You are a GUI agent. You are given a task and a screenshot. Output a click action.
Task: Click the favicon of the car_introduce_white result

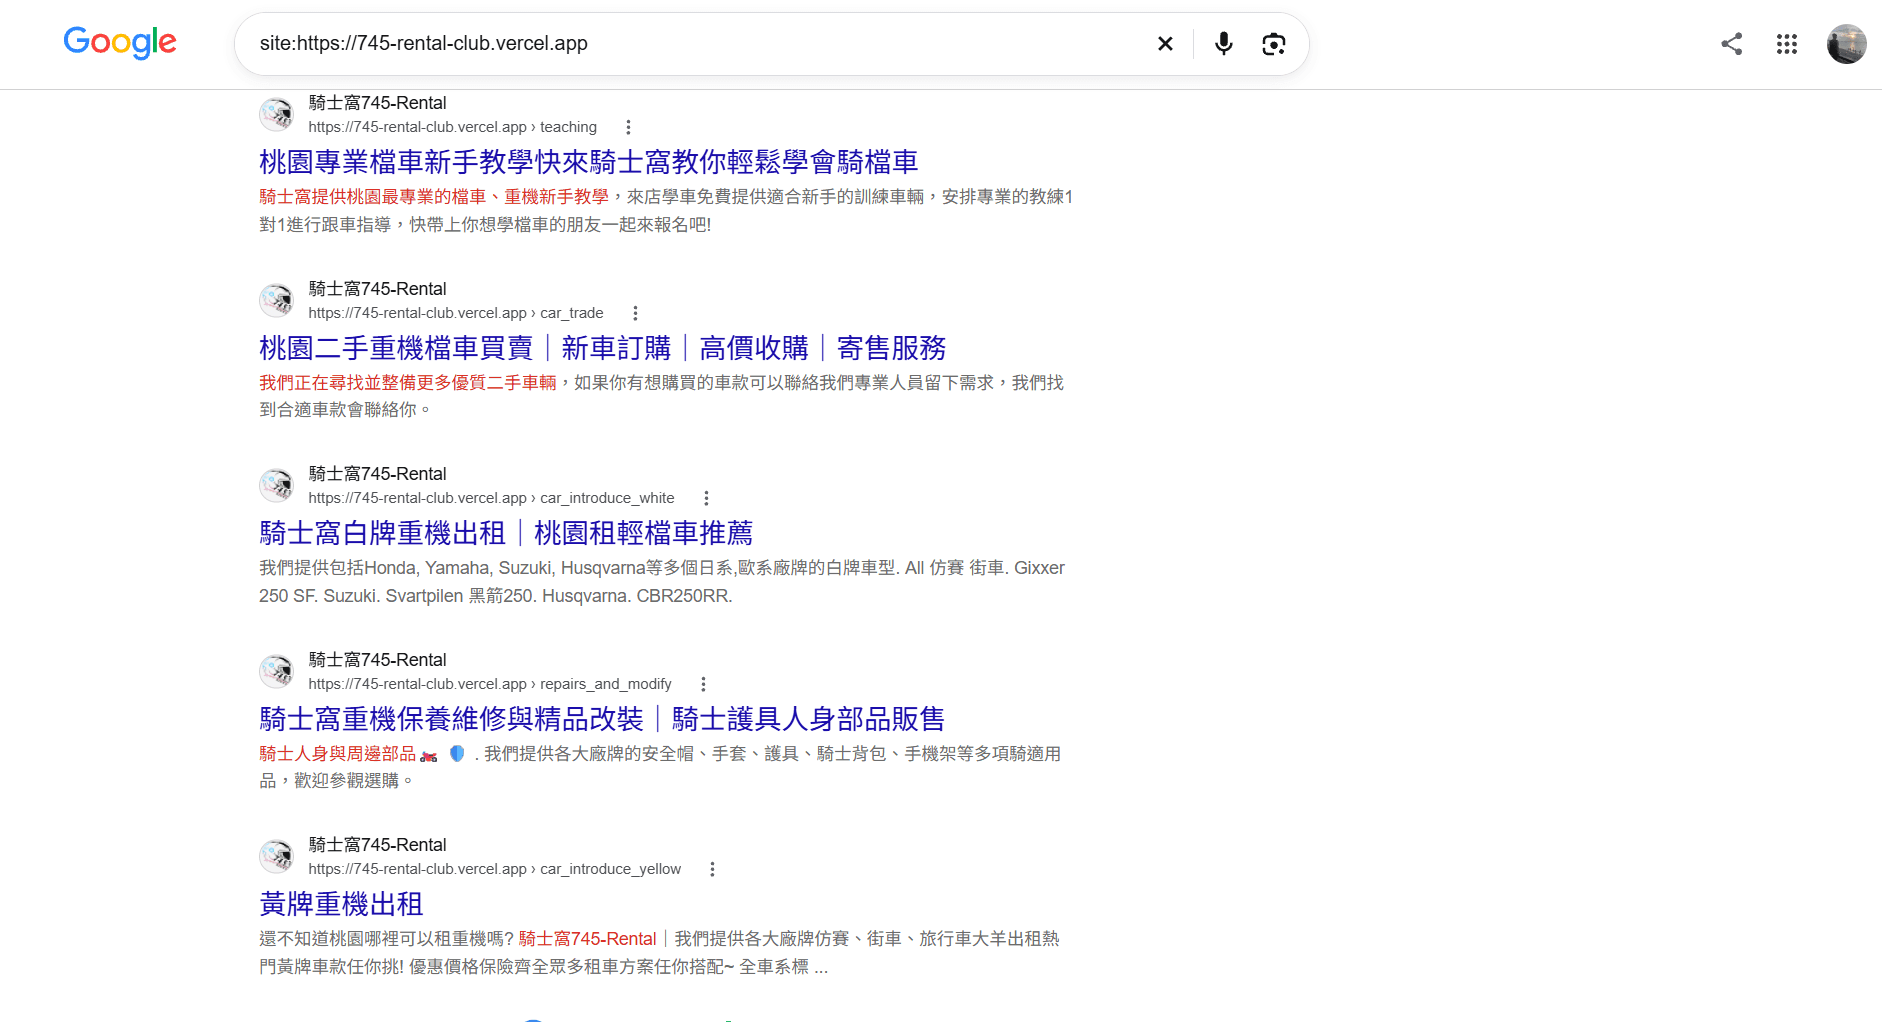[277, 485]
